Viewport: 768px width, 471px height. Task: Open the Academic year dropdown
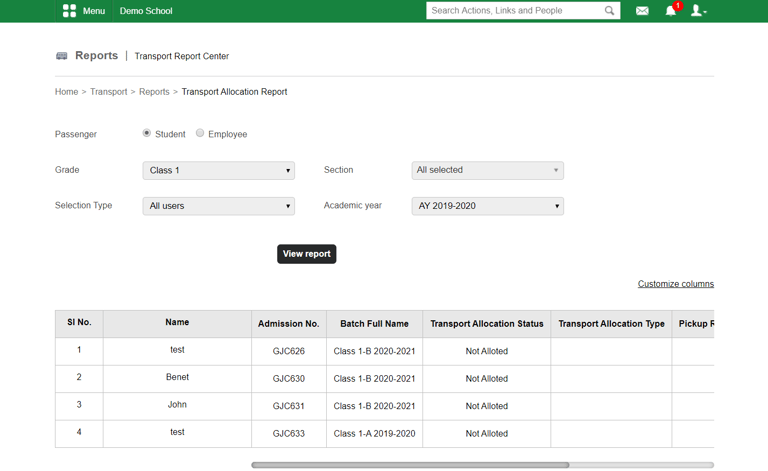[487, 206]
